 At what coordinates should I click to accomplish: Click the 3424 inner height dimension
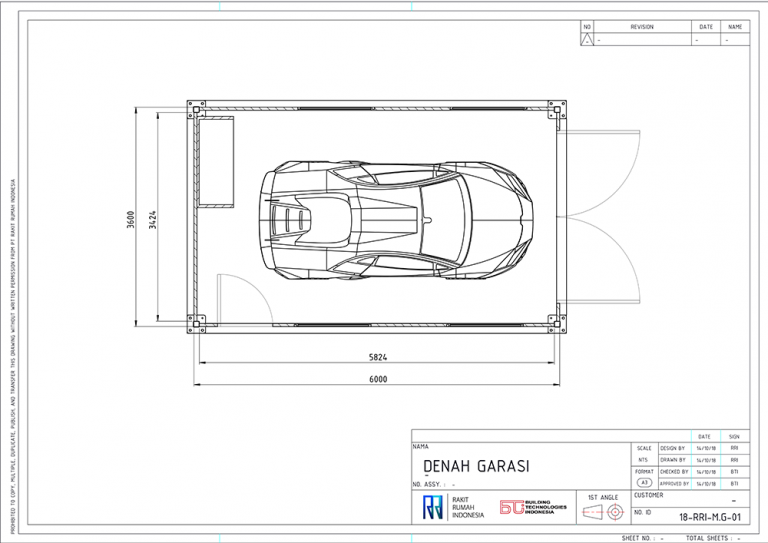[153, 219]
